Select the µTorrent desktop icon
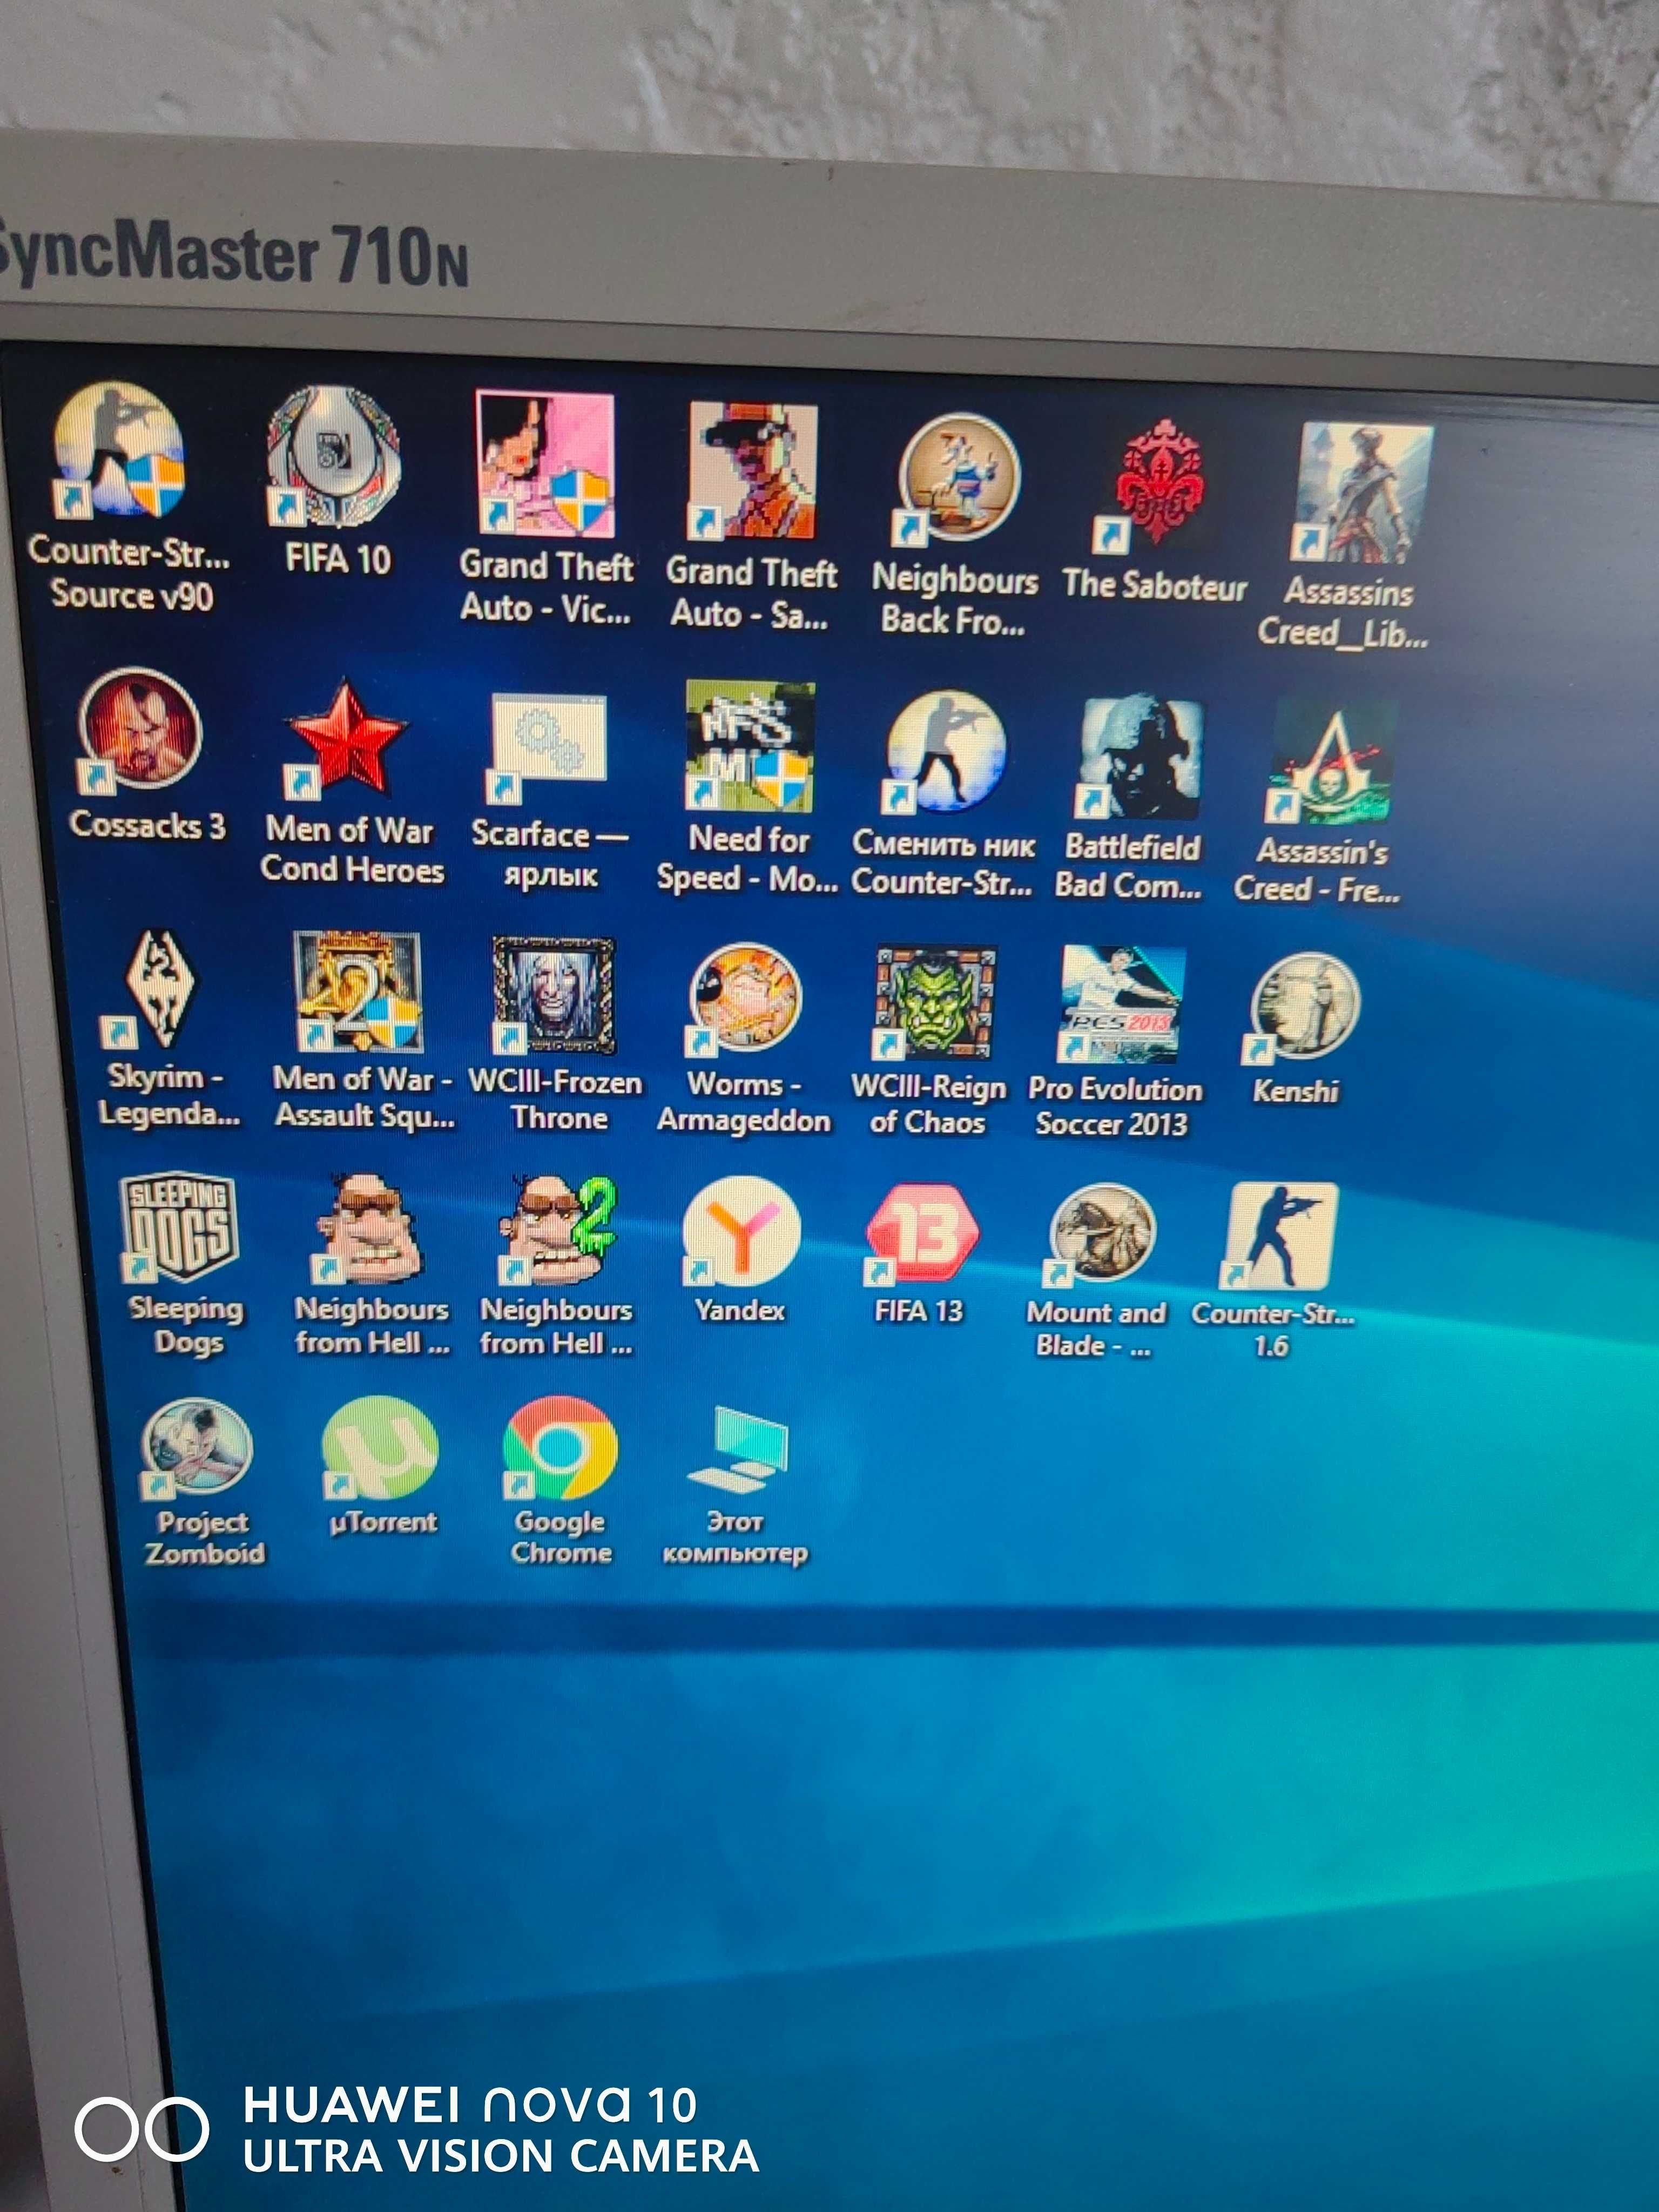 coord(380,1449)
